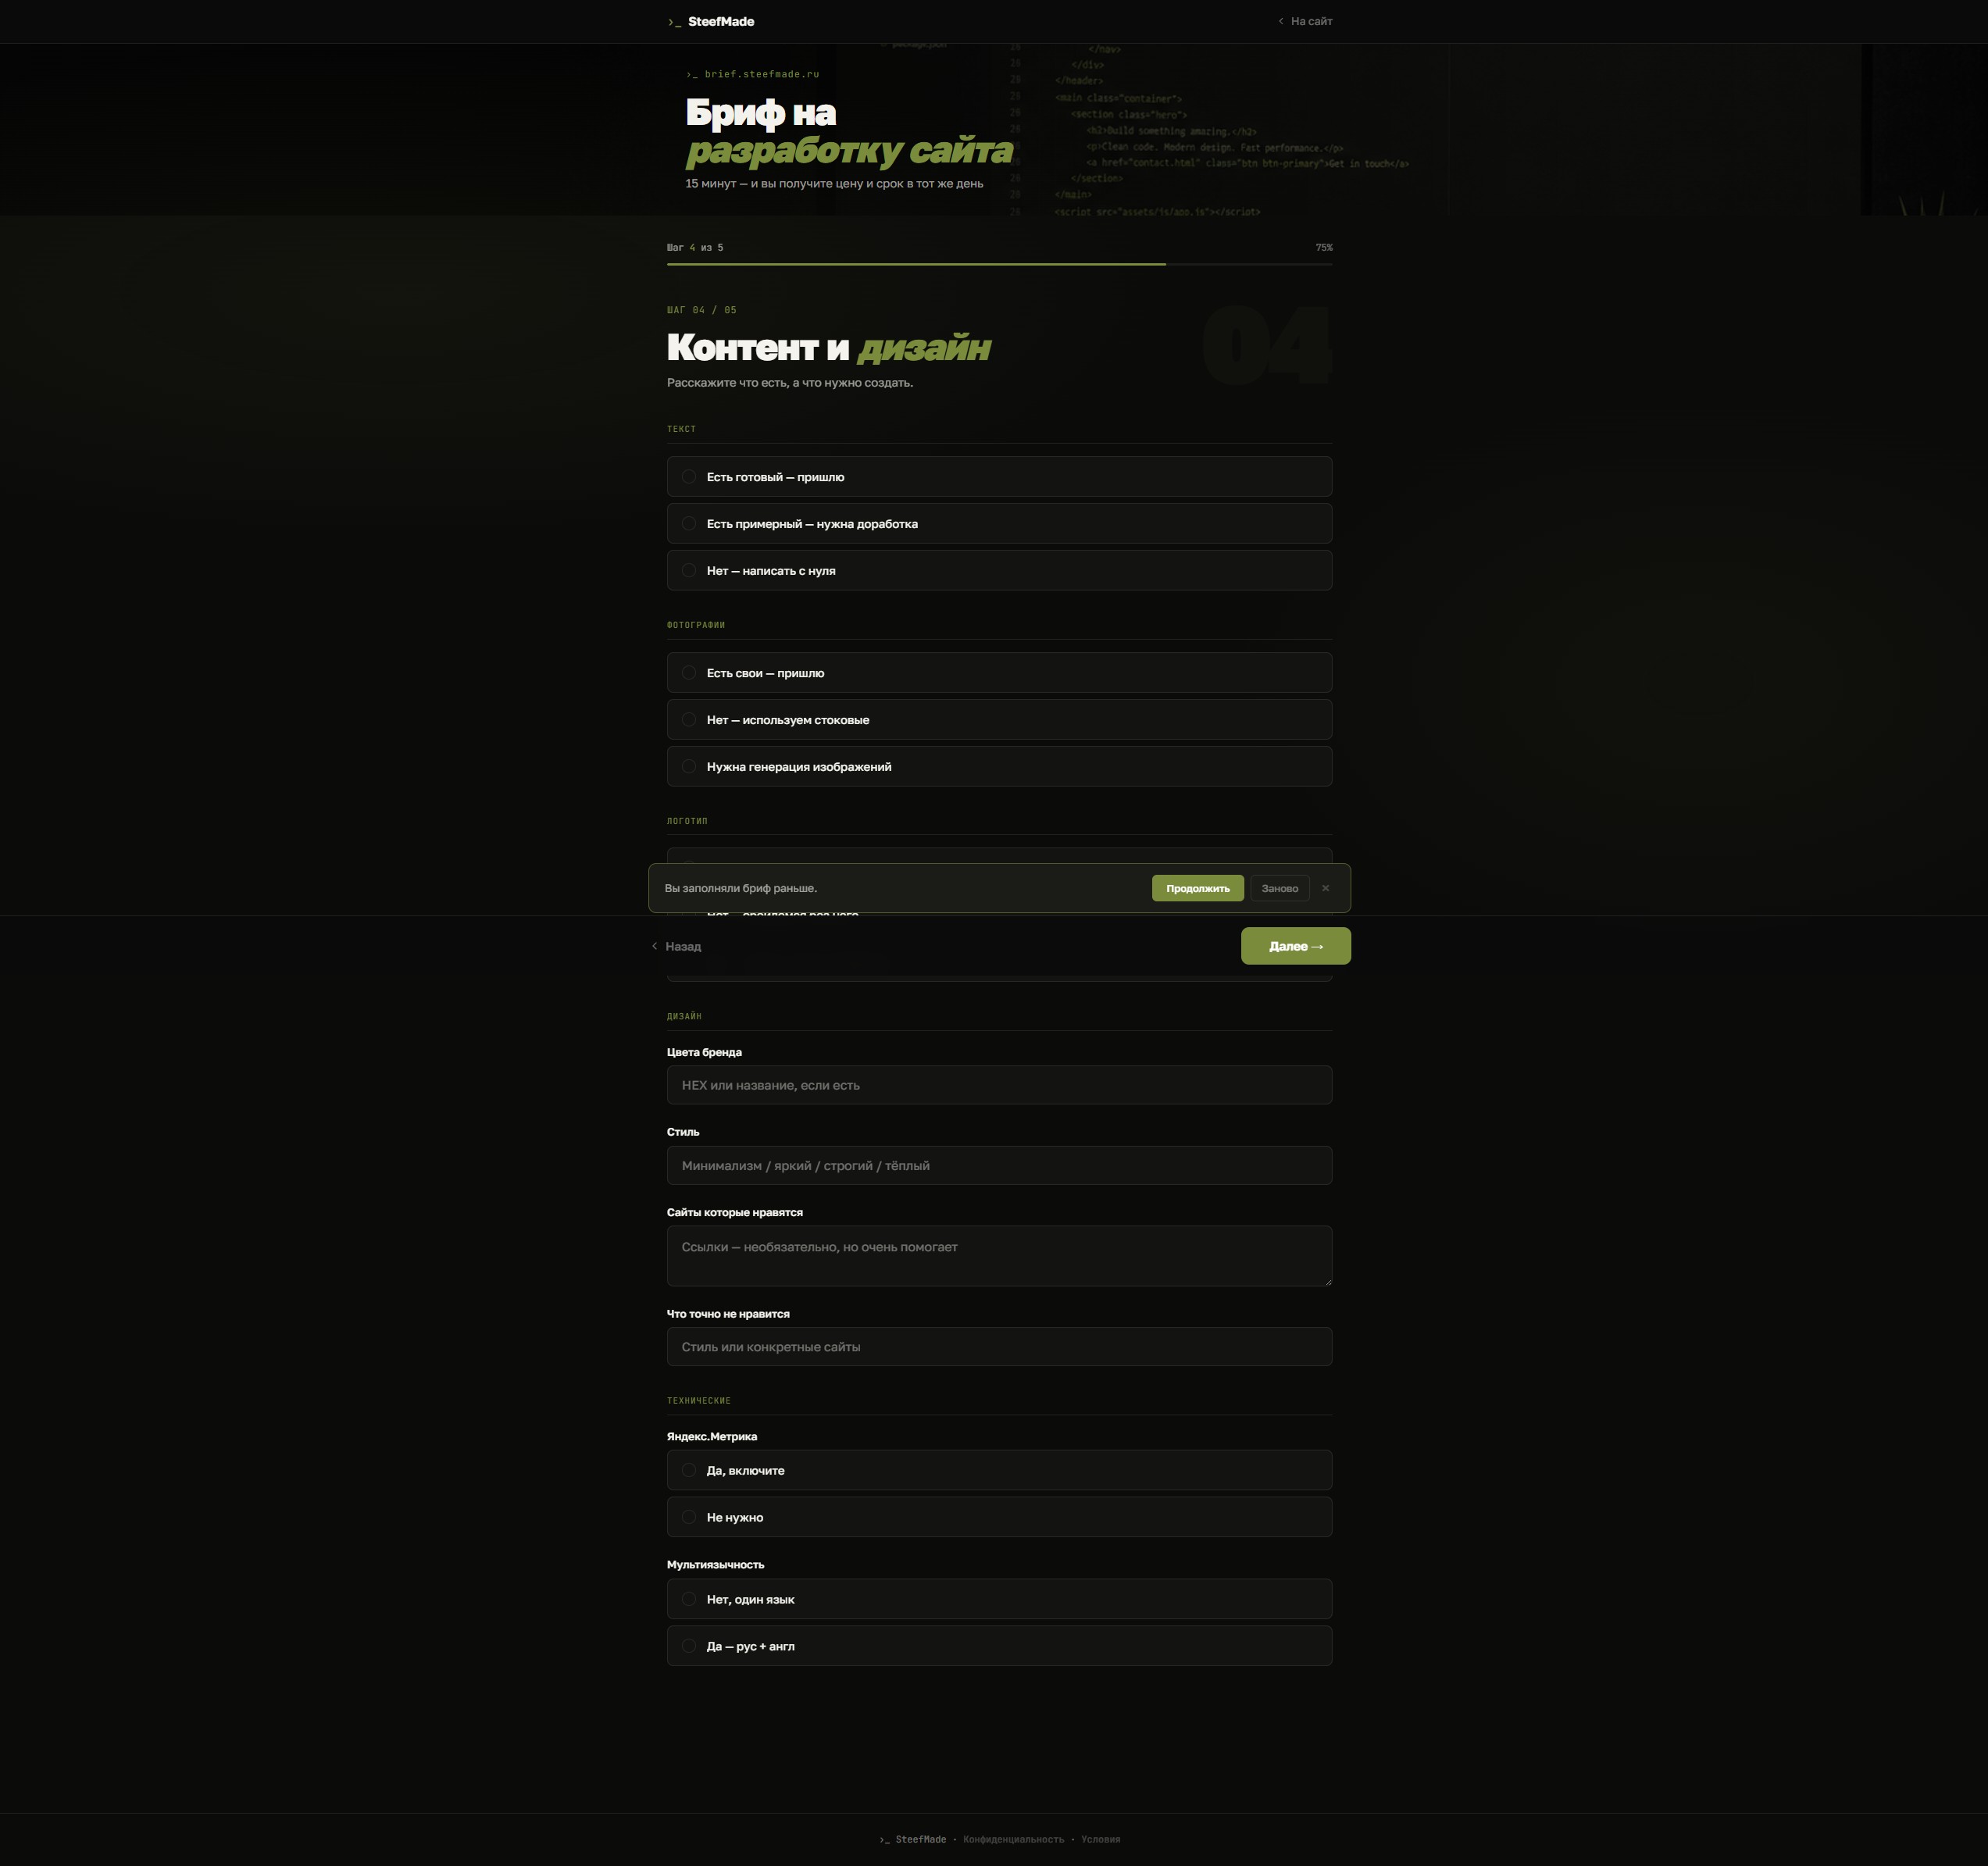Pick 'Нет — написать с нуля'
Screen dimensions: 1988x1866
coord(999,571)
